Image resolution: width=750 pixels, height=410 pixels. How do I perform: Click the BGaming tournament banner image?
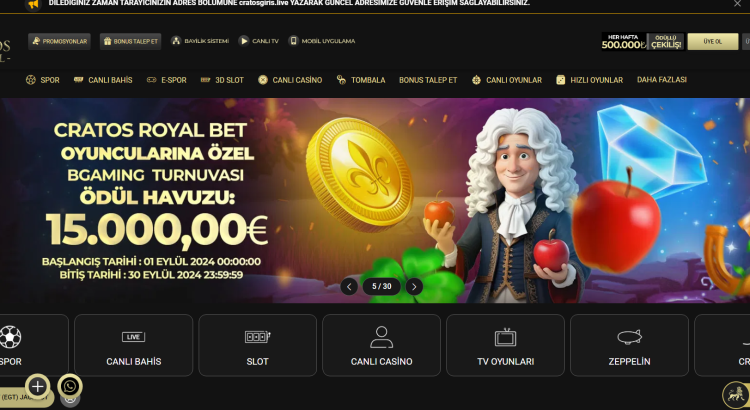(375, 200)
